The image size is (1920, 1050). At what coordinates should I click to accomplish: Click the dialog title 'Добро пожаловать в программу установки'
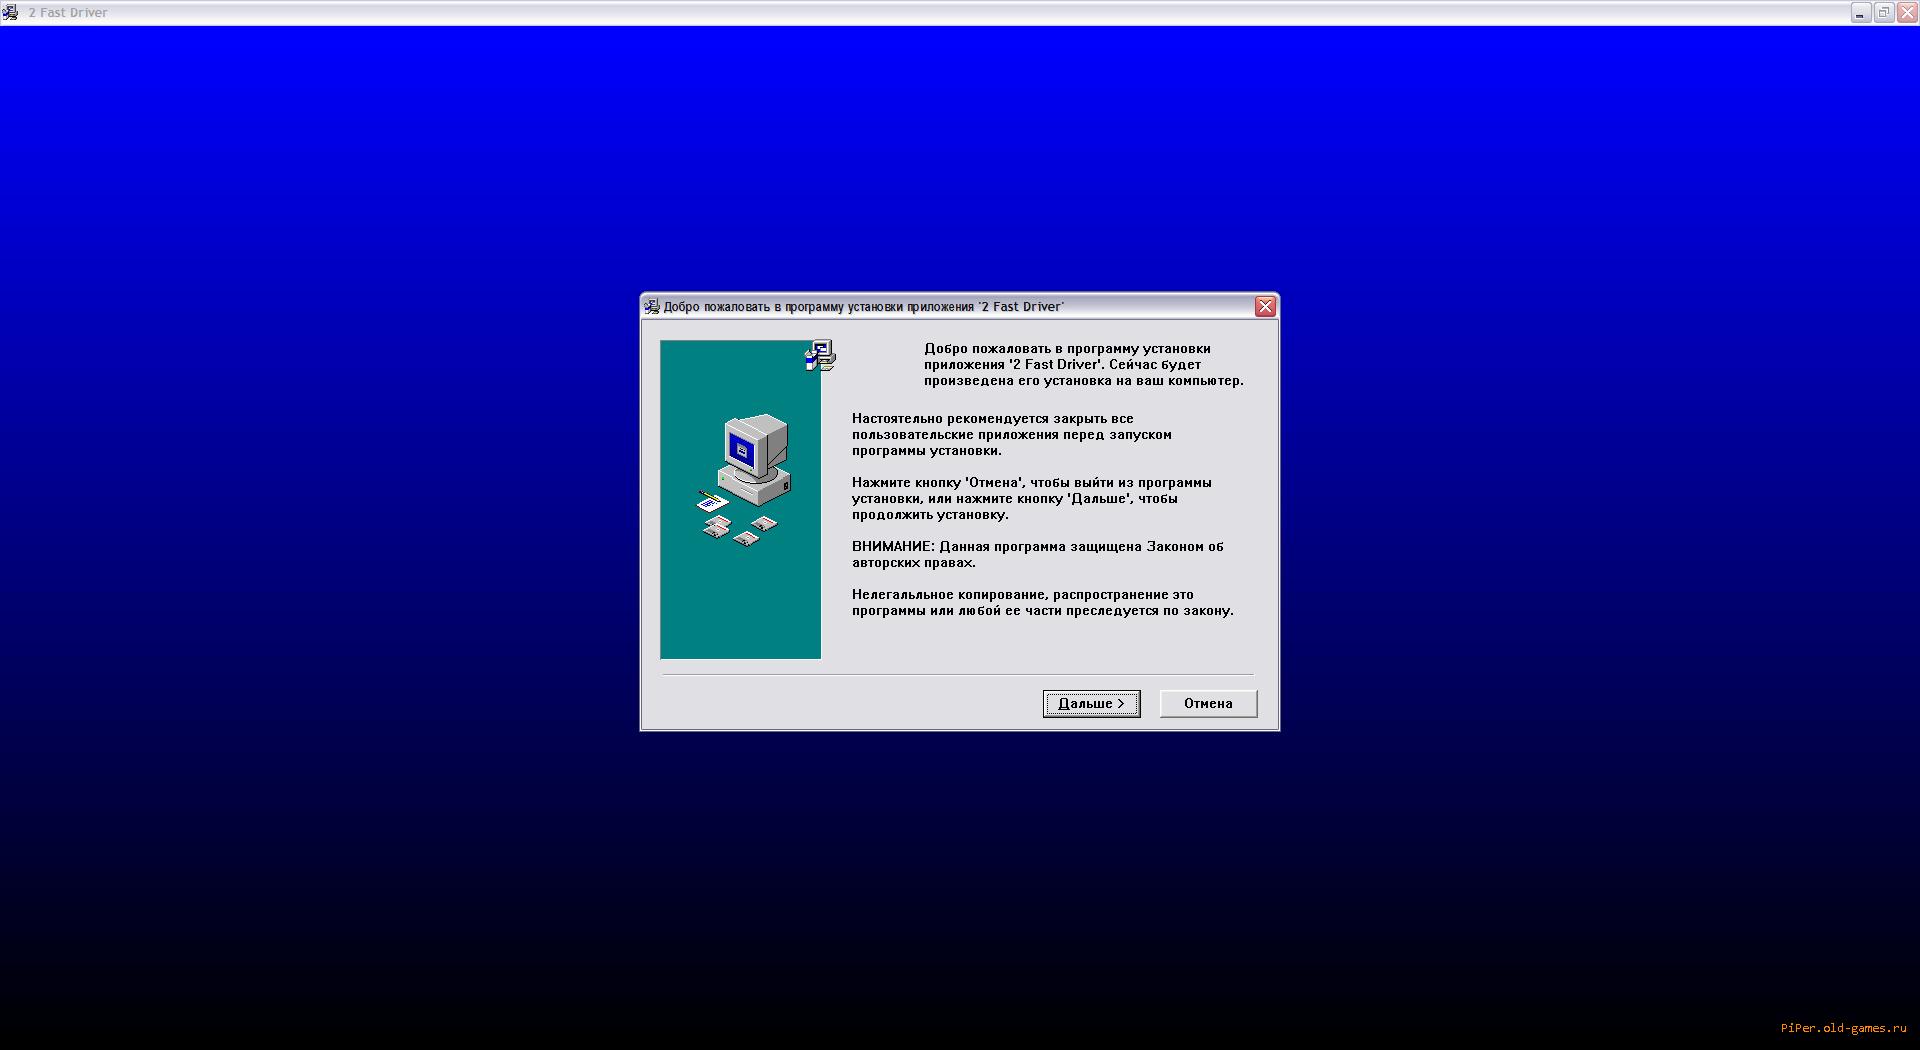(x=863, y=306)
